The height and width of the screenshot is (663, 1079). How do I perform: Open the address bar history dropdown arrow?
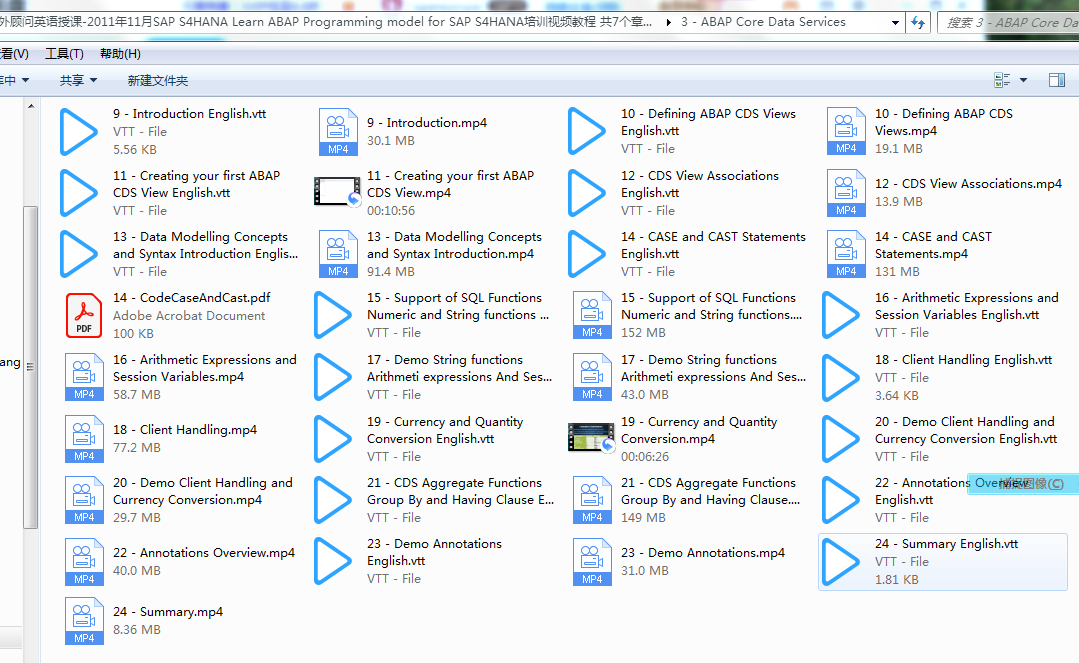click(895, 23)
